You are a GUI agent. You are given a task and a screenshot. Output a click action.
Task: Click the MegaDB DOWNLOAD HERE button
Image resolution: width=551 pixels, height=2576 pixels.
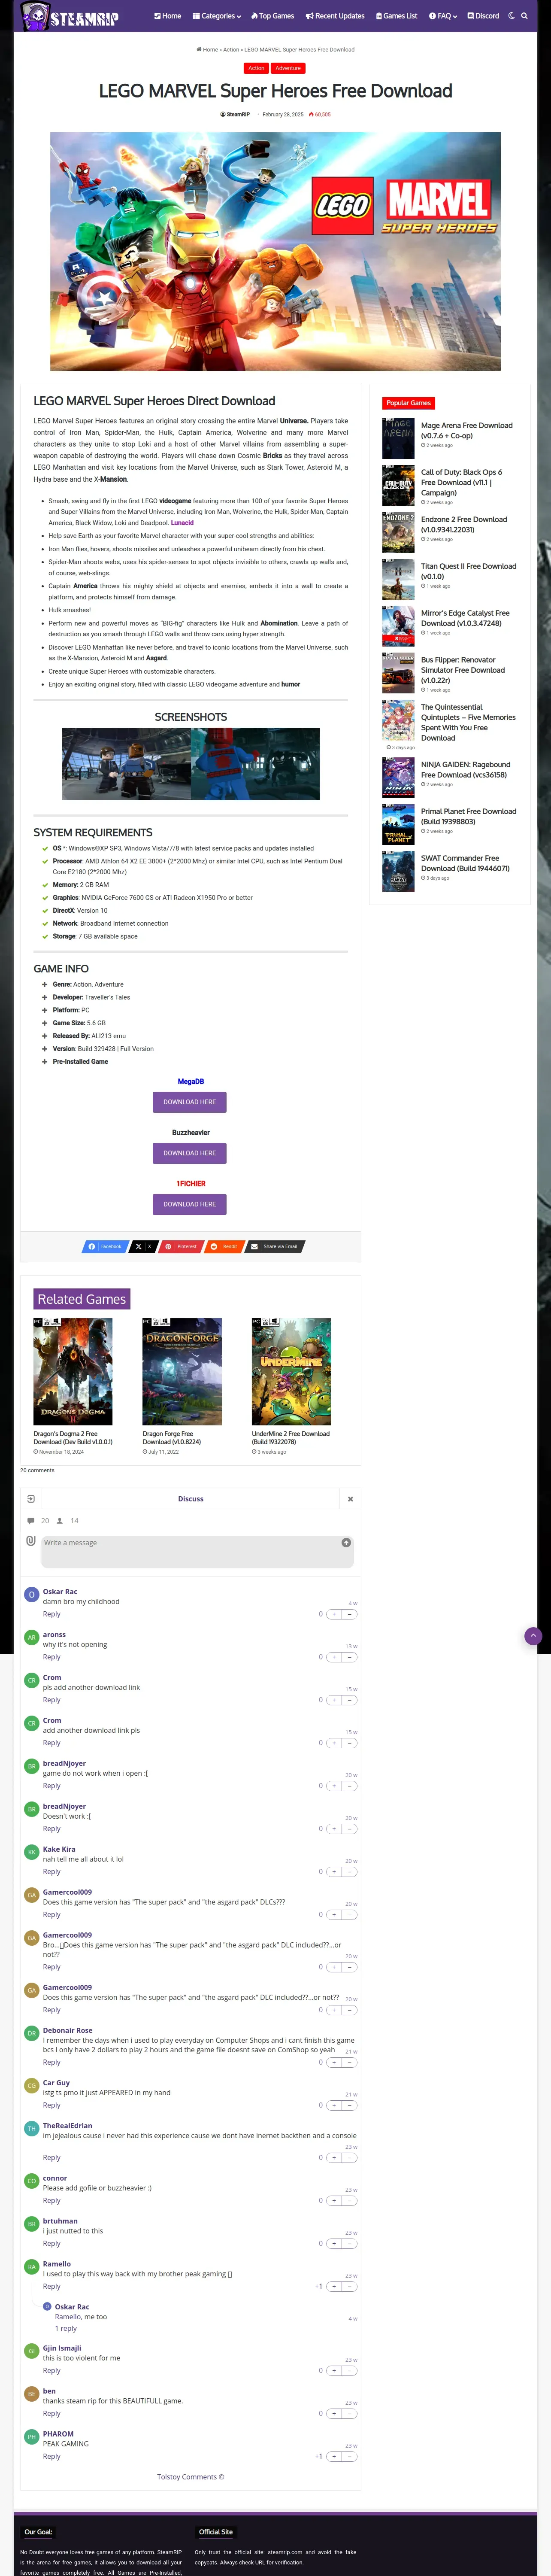(189, 1102)
